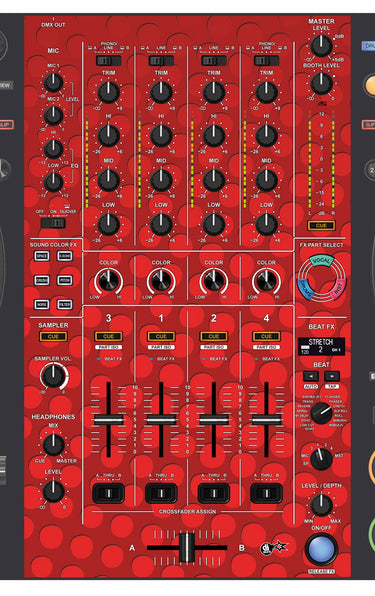The width and height of the screenshot is (375, 596).
Task: Click the Mic EQ HI knob
Action: [53, 148]
